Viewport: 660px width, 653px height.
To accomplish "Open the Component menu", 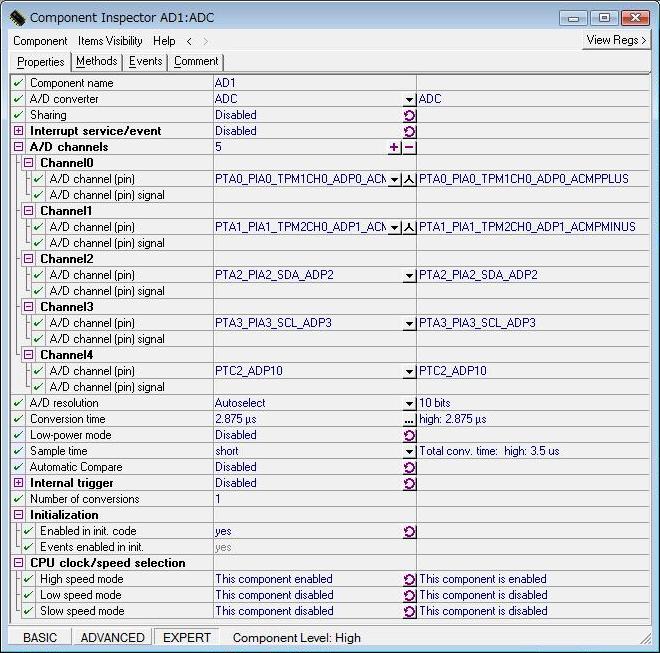I will [40, 41].
